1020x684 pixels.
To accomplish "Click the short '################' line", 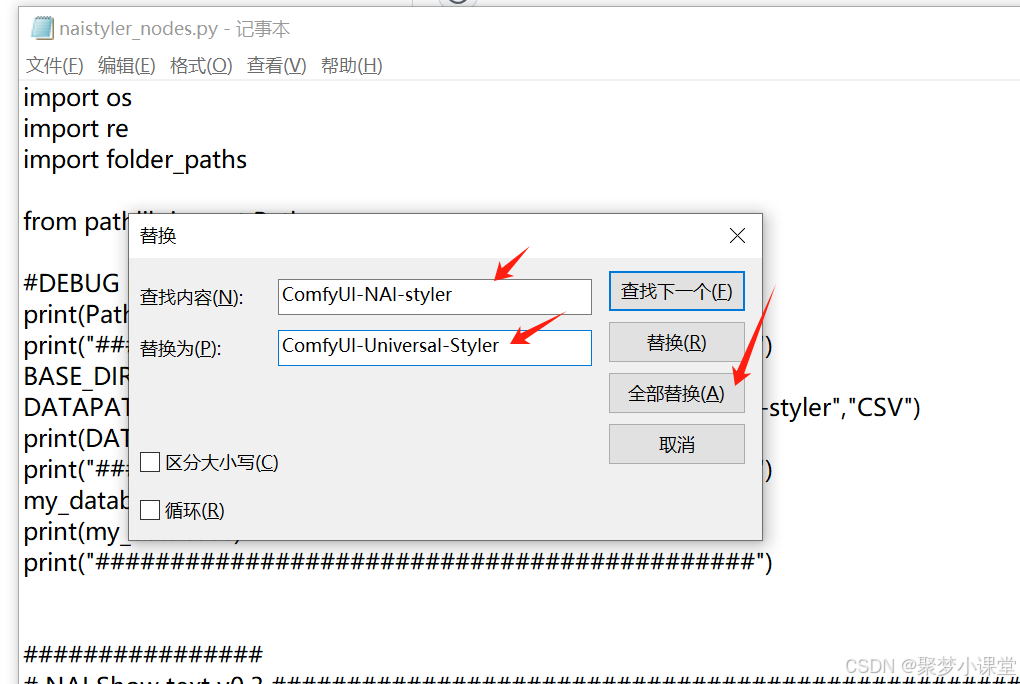I will pos(143,654).
